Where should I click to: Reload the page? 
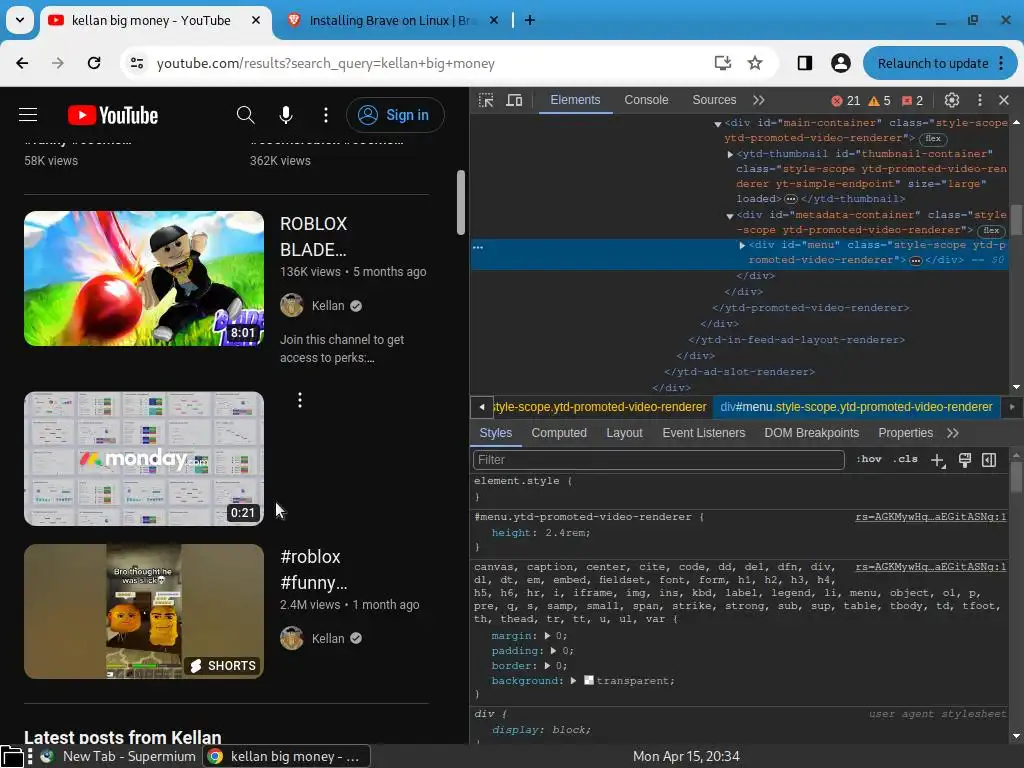click(94, 63)
